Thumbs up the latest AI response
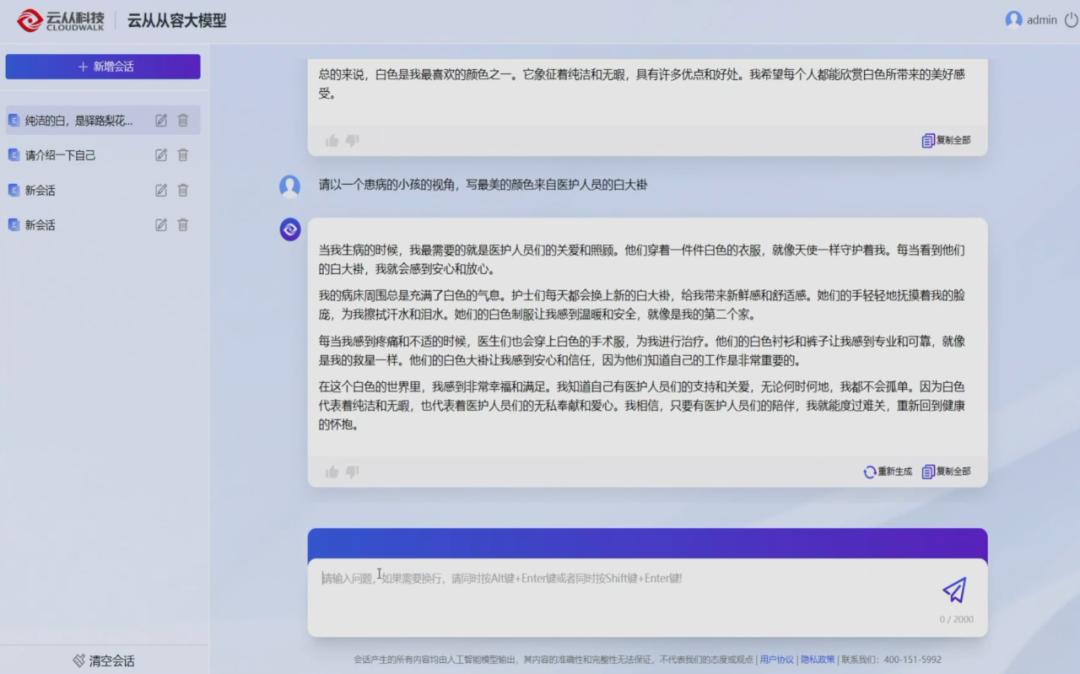The width and height of the screenshot is (1080, 674). coord(331,472)
